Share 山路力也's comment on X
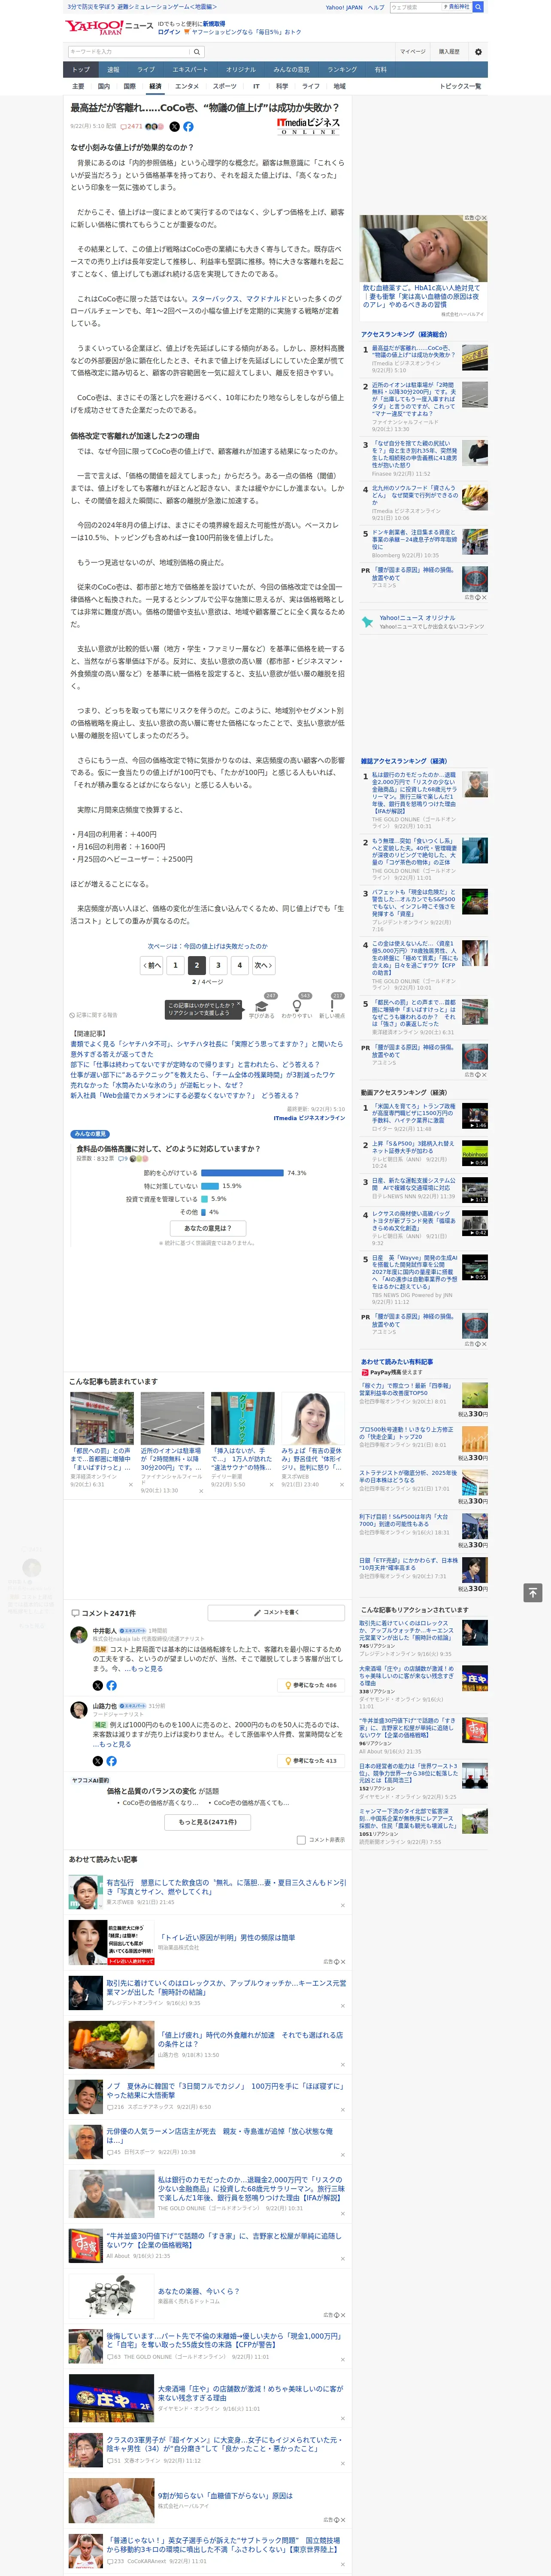The width and height of the screenshot is (551, 2576). click(x=97, y=1761)
